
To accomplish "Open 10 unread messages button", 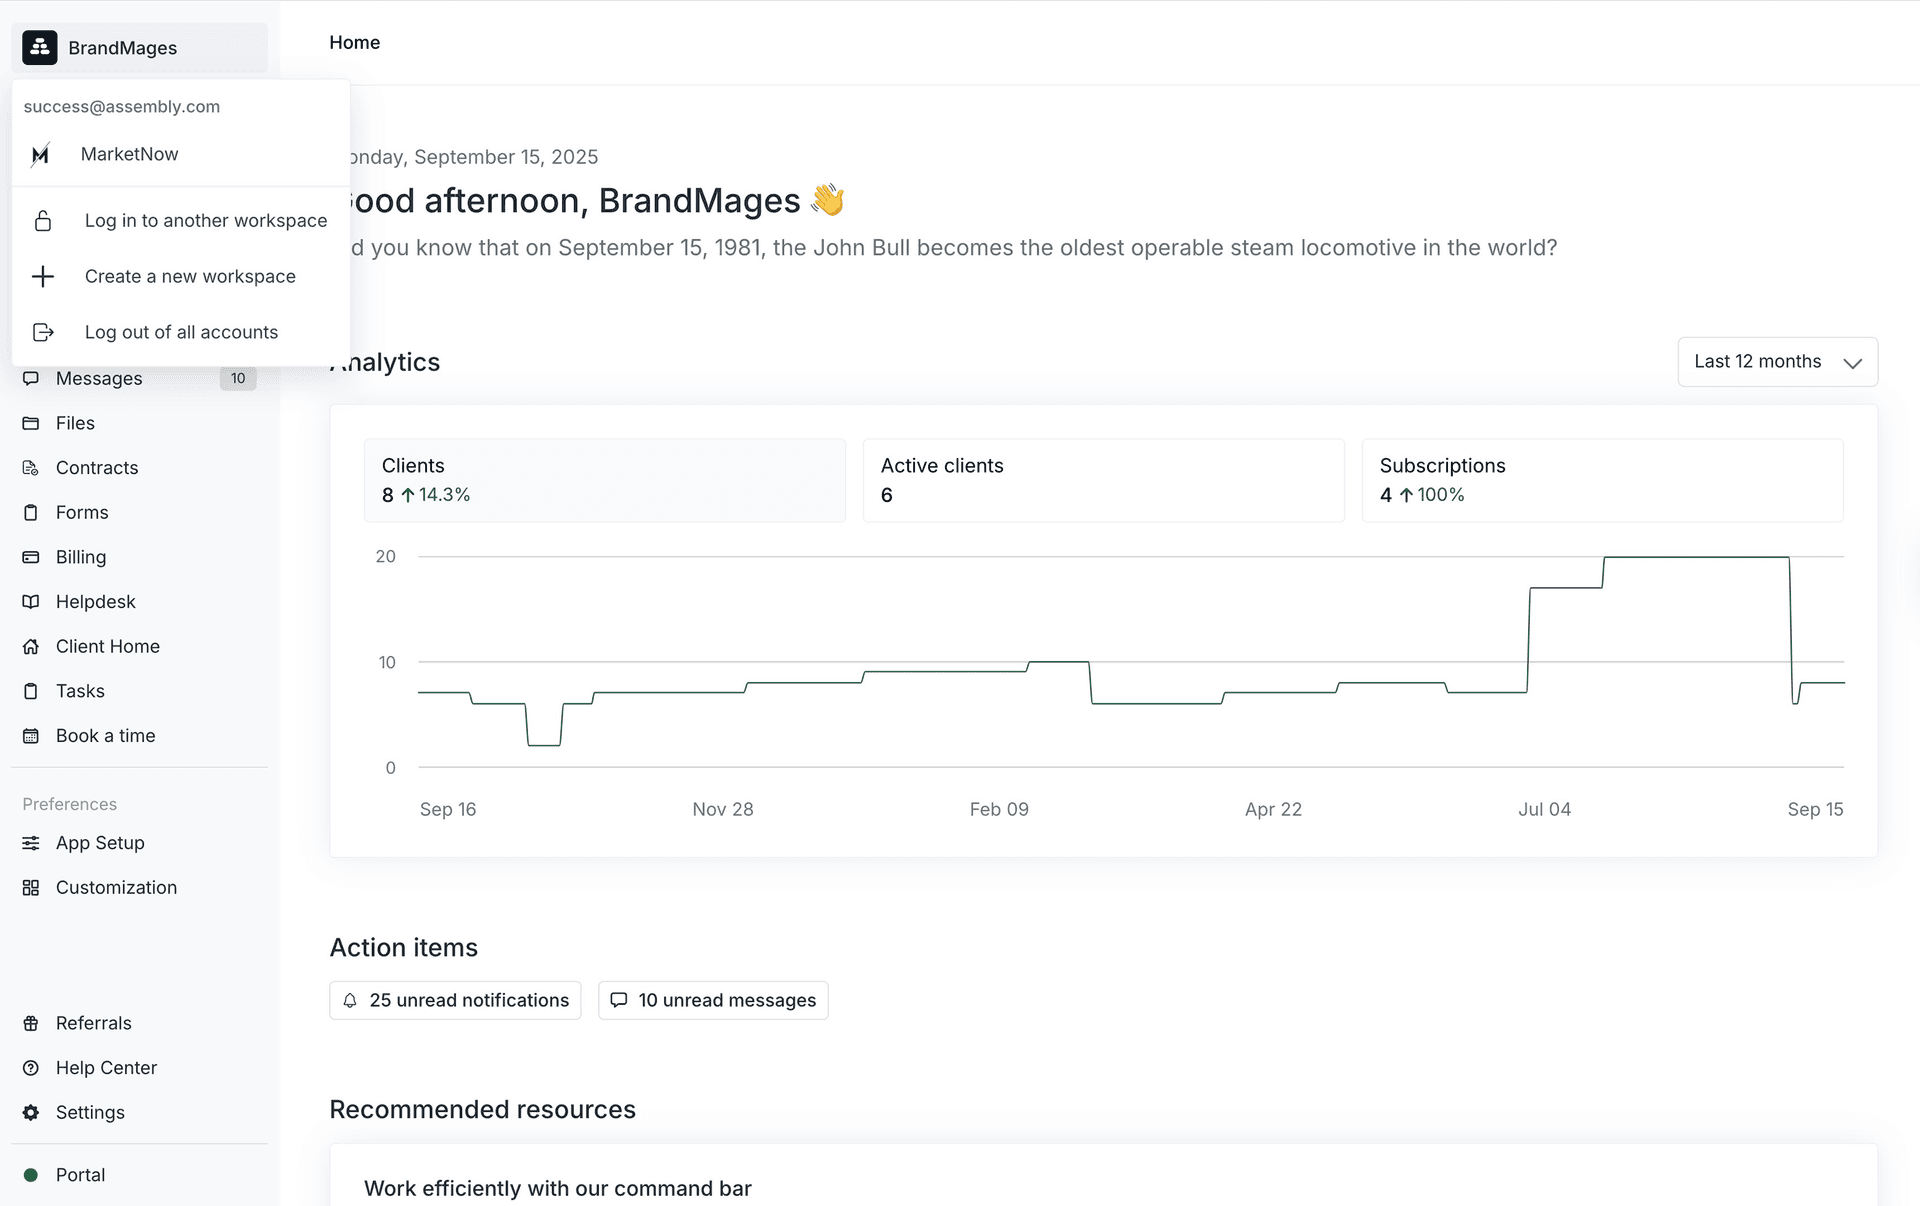I will pos(713,1001).
